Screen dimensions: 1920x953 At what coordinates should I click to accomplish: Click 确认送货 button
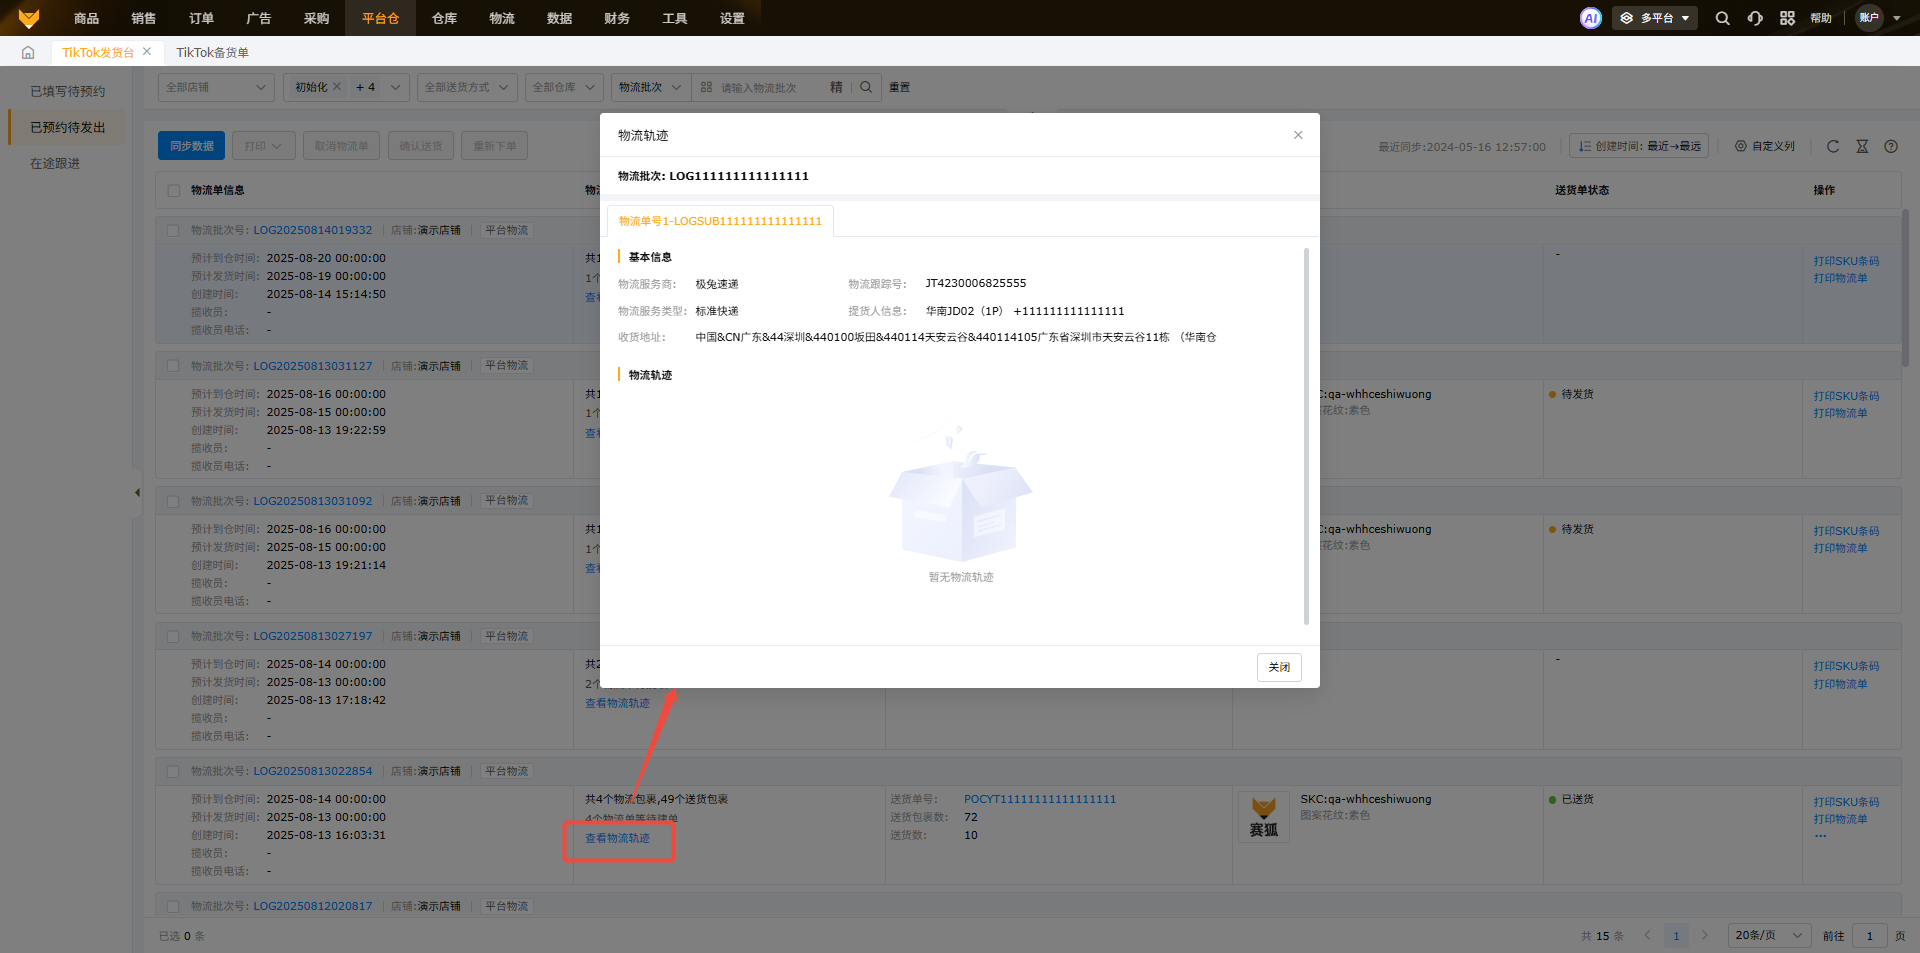click(421, 146)
